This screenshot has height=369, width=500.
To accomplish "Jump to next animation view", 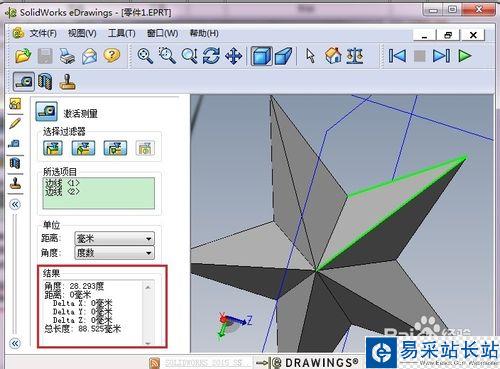I will coord(441,56).
